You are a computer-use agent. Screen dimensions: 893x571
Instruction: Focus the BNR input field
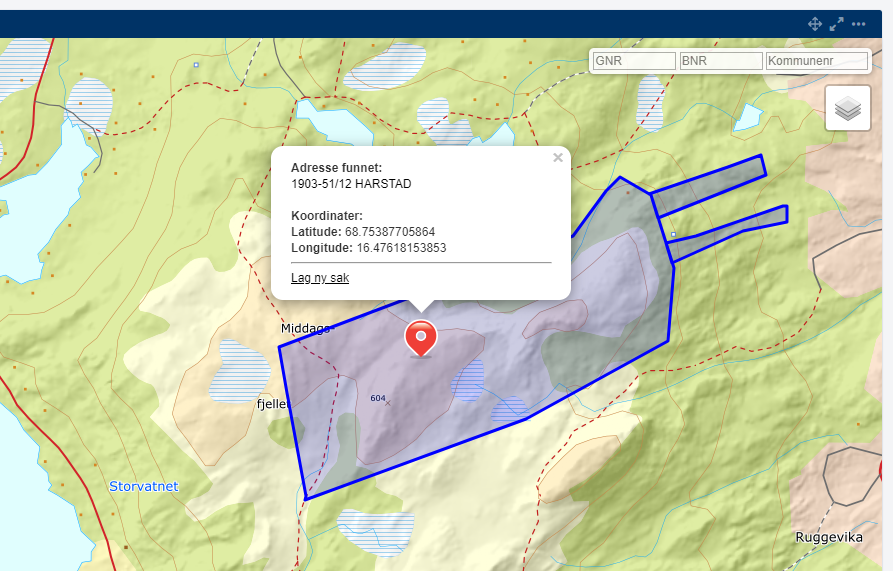pyautogui.click(x=720, y=61)
